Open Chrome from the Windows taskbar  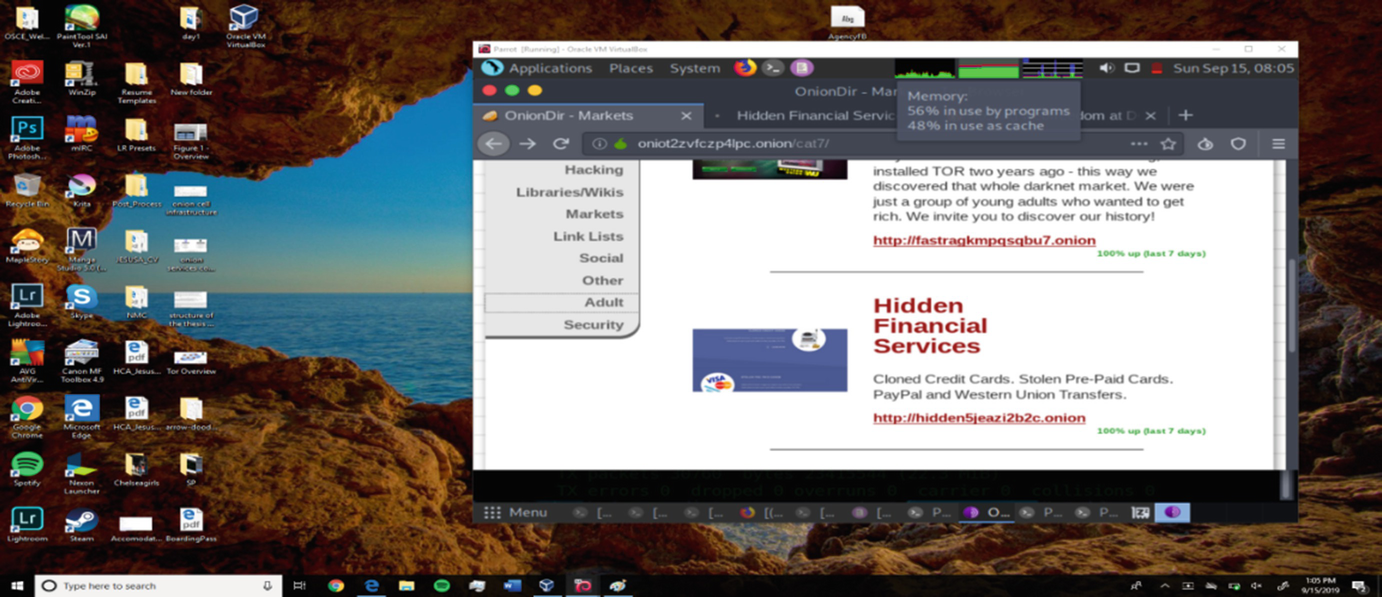pyautogui.click(x=336, y=585)
